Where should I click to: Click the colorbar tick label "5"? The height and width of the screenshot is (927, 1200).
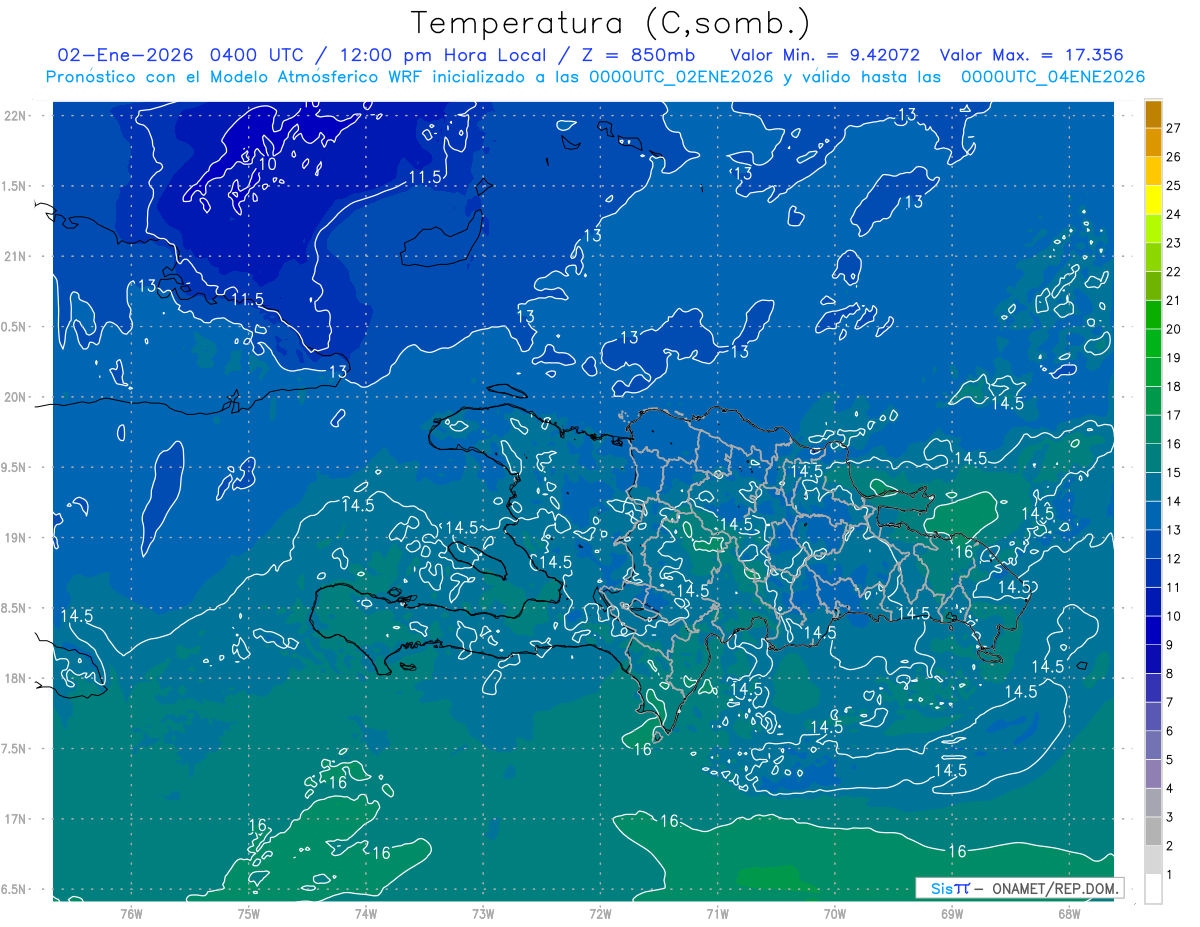coord(1169,760)
